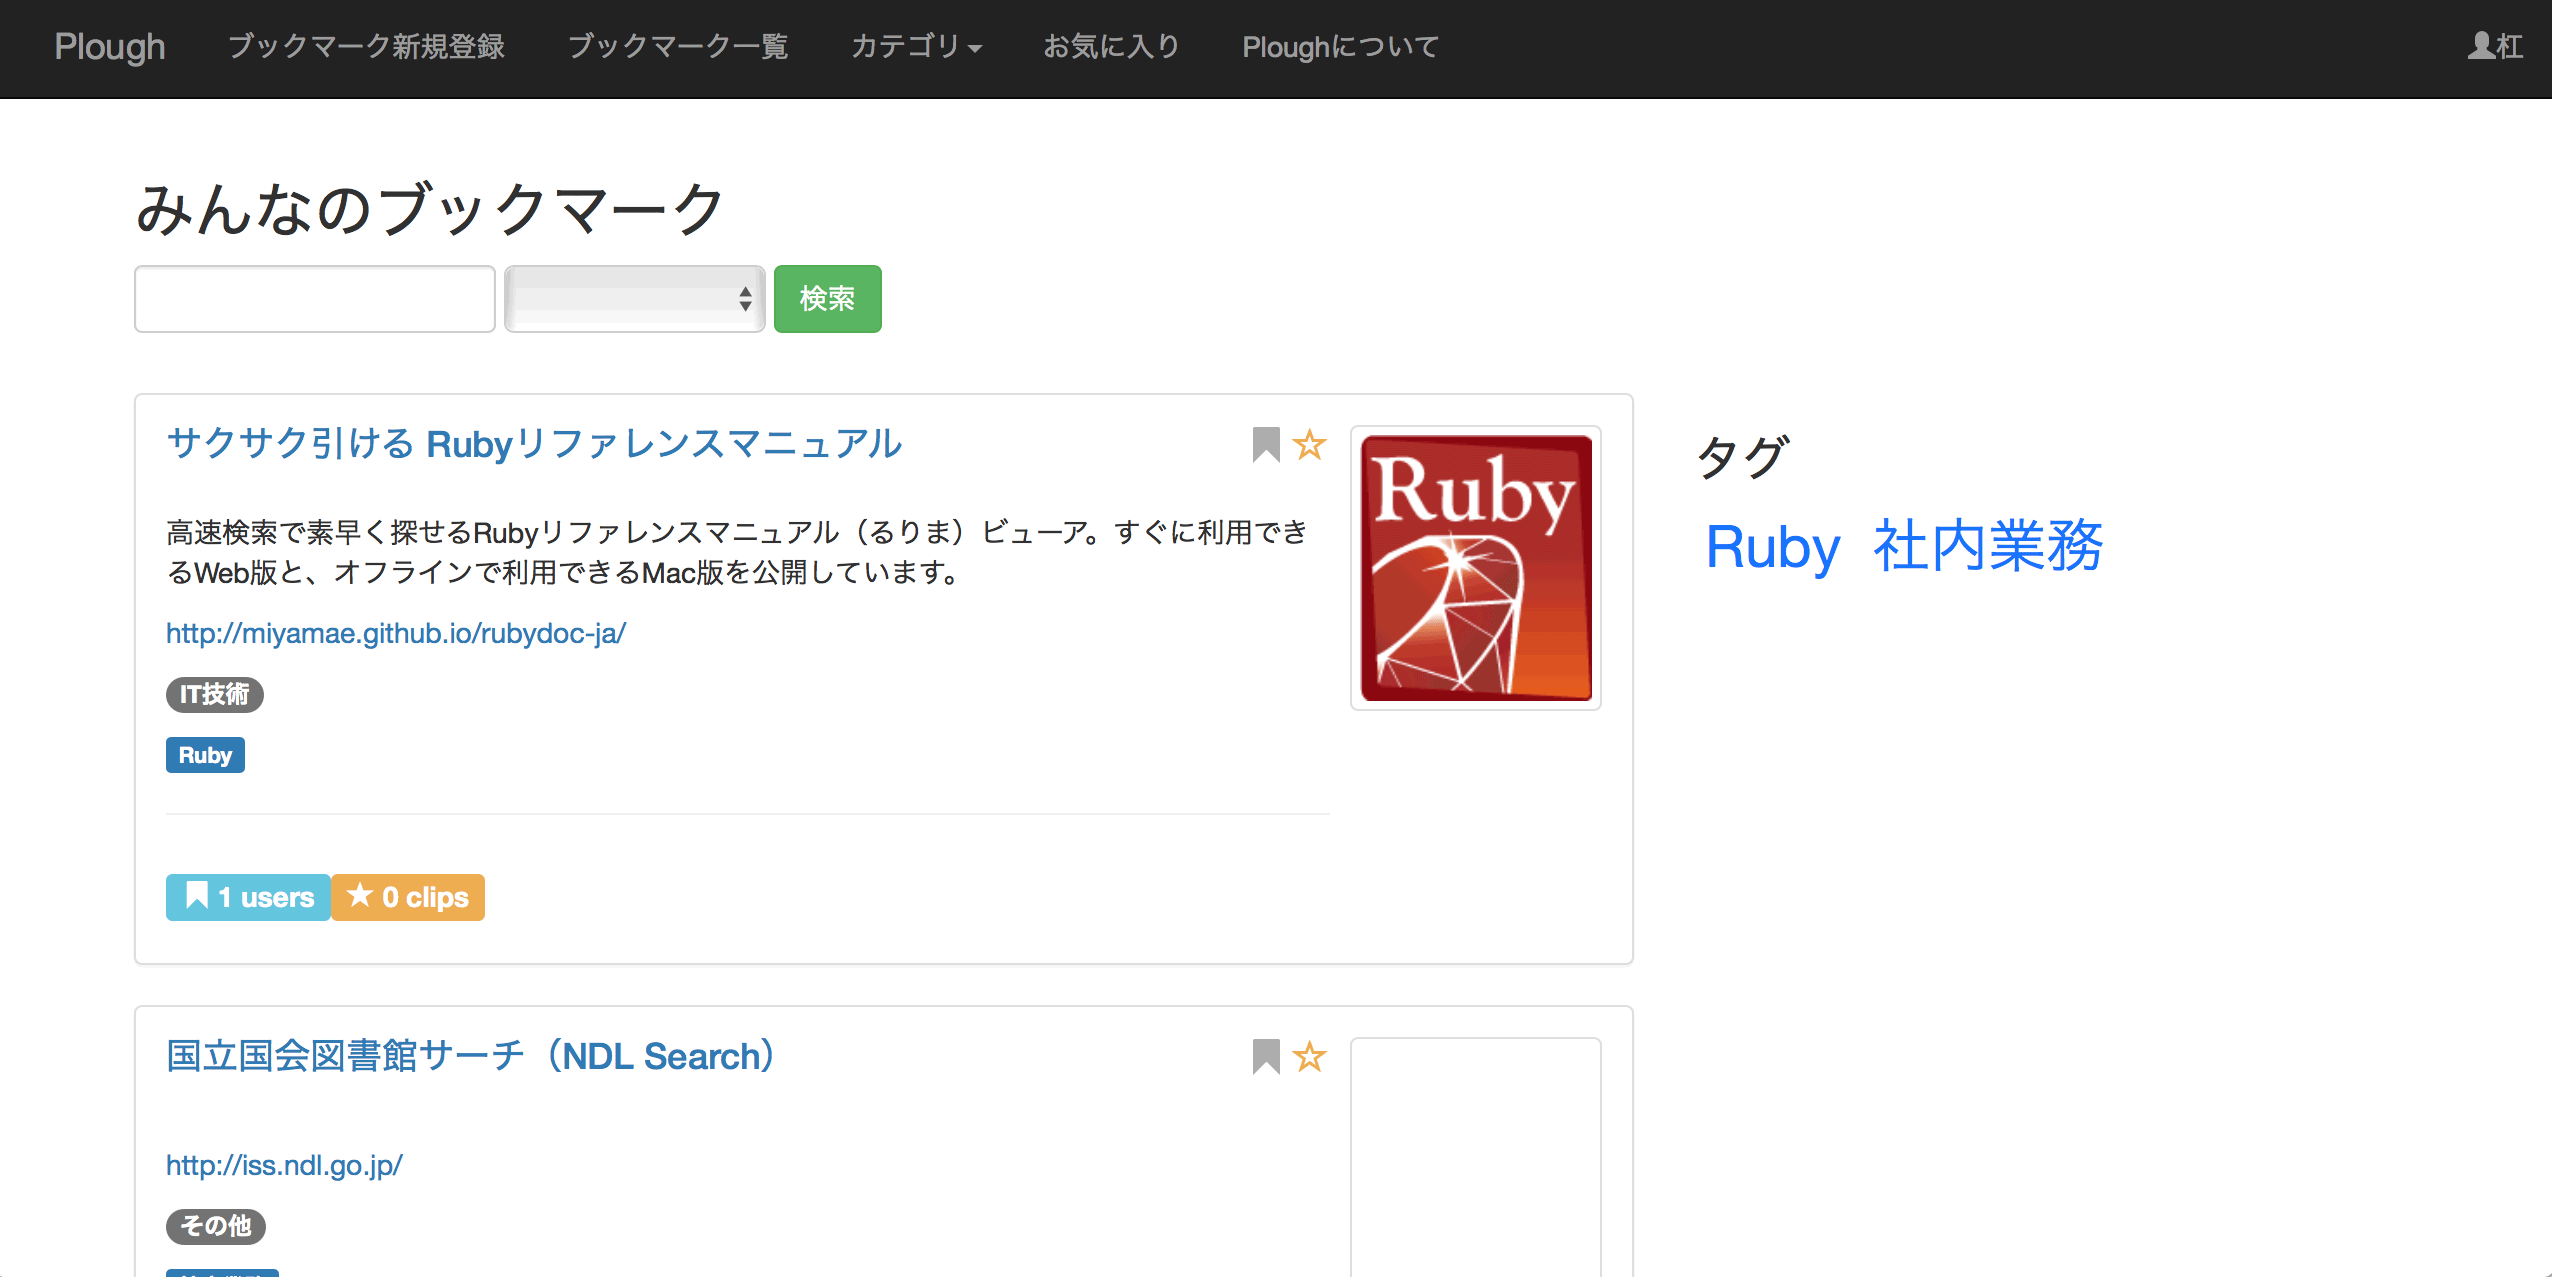Click the Plough brand logo

point(110,47)
